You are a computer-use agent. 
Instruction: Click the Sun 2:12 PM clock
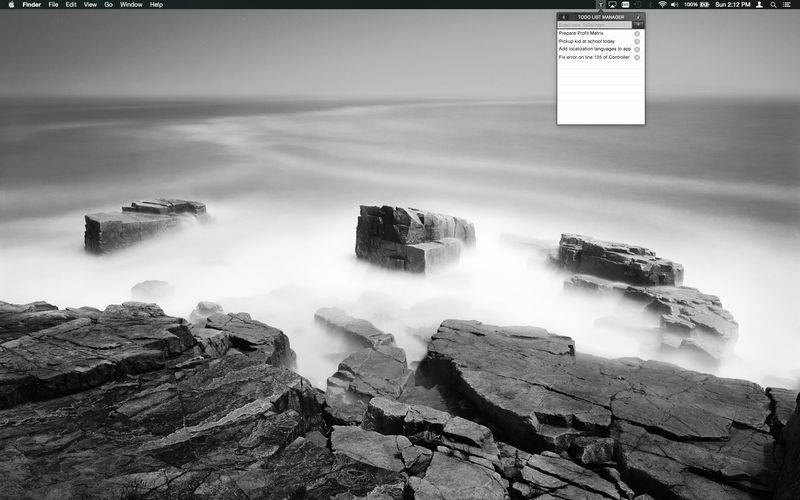(x=732, y=5)
